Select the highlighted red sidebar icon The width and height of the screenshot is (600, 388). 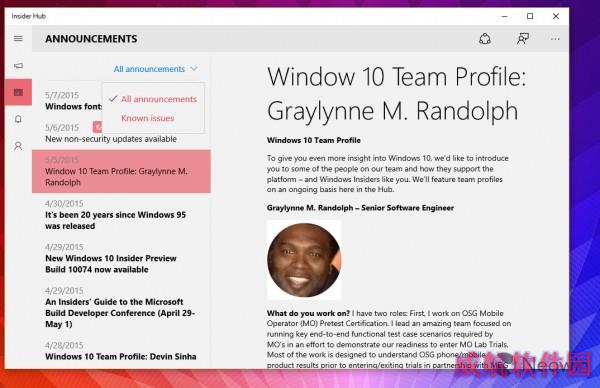pos(18,92)
